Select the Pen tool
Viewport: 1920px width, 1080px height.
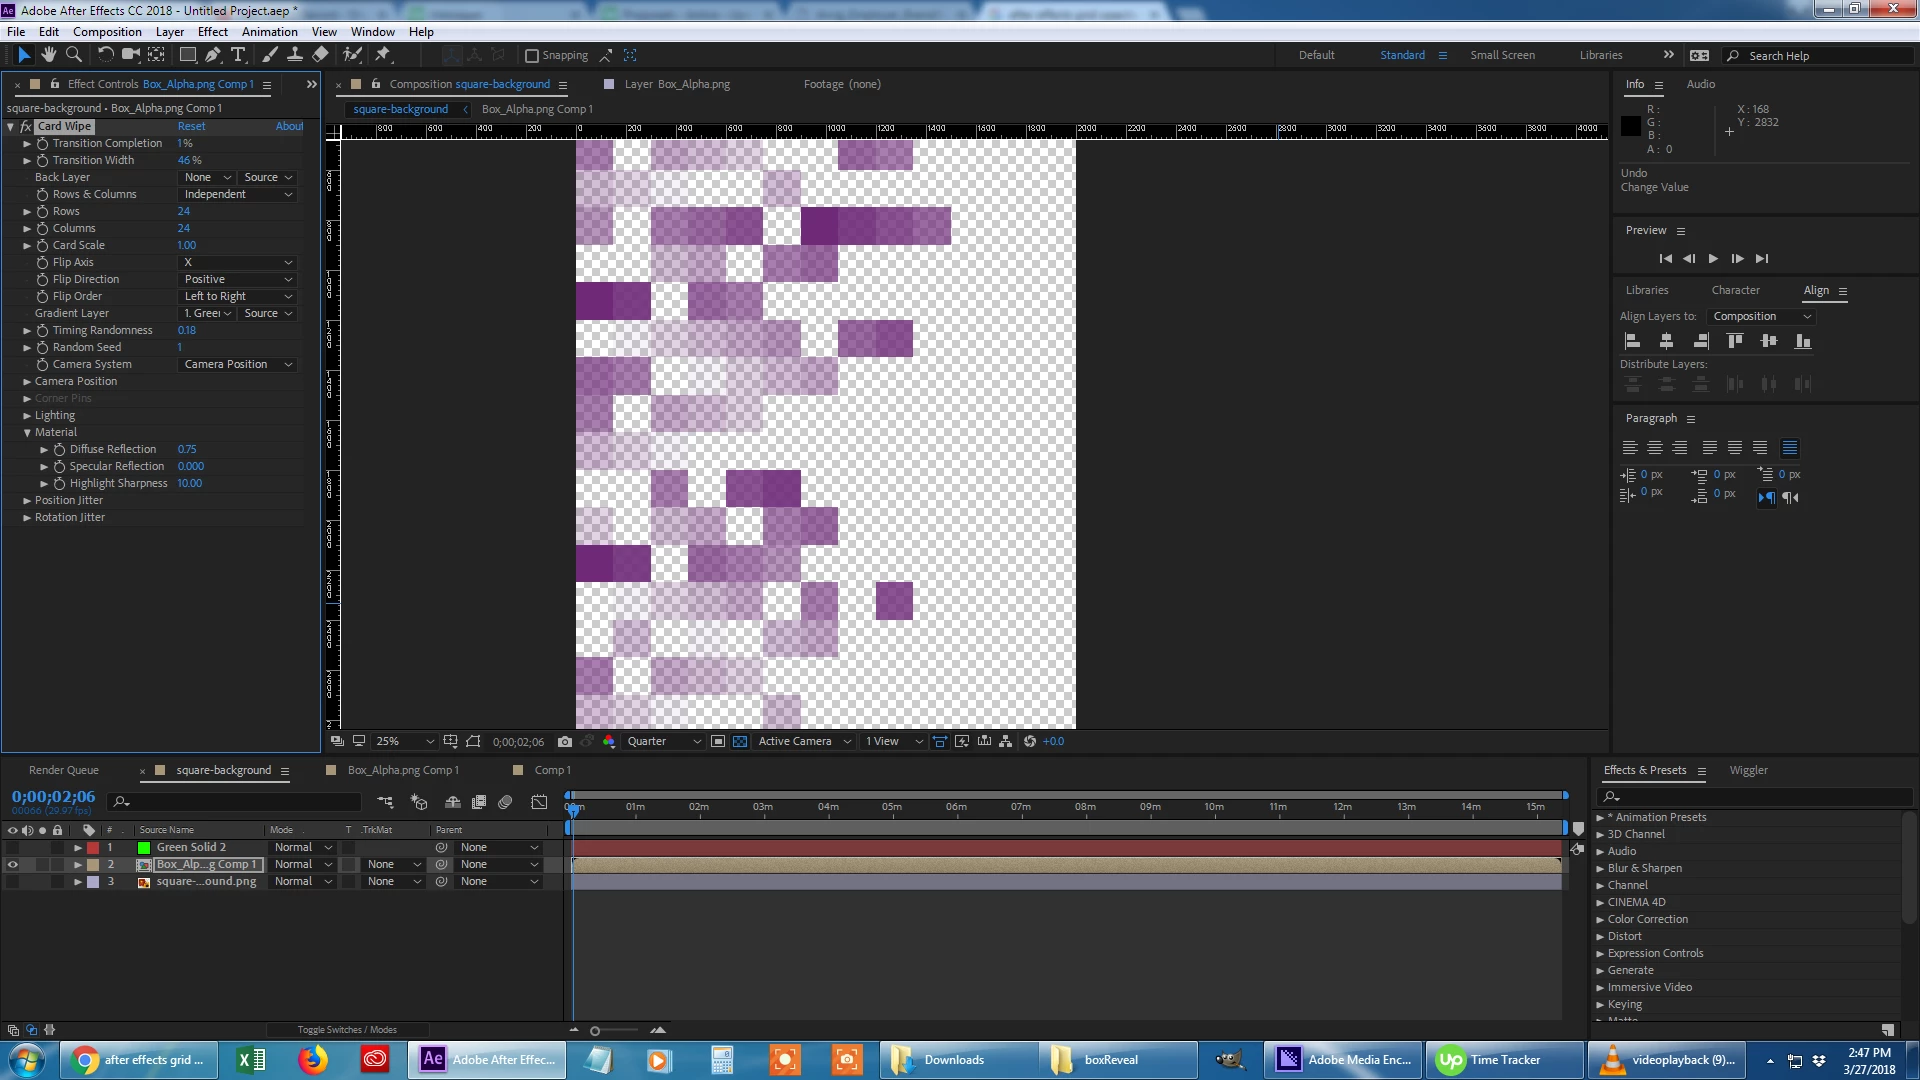pyautogui.click(x=213, y=55)
